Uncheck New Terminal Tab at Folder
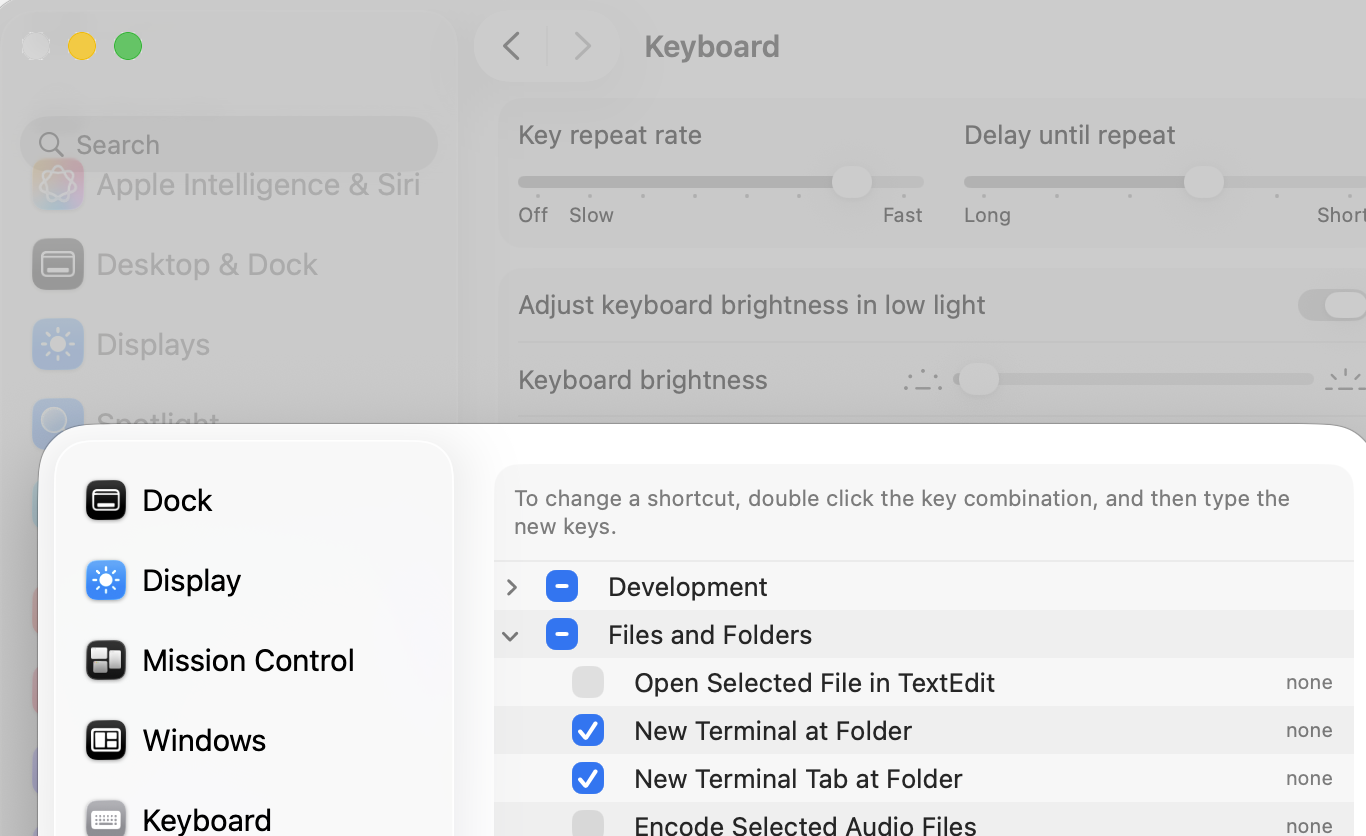 [588, 778]
